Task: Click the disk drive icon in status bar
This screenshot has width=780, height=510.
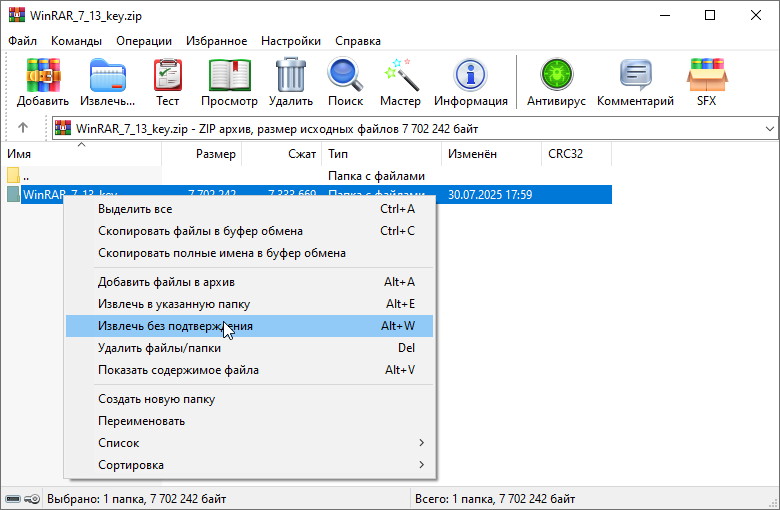Action: [13, 499]
